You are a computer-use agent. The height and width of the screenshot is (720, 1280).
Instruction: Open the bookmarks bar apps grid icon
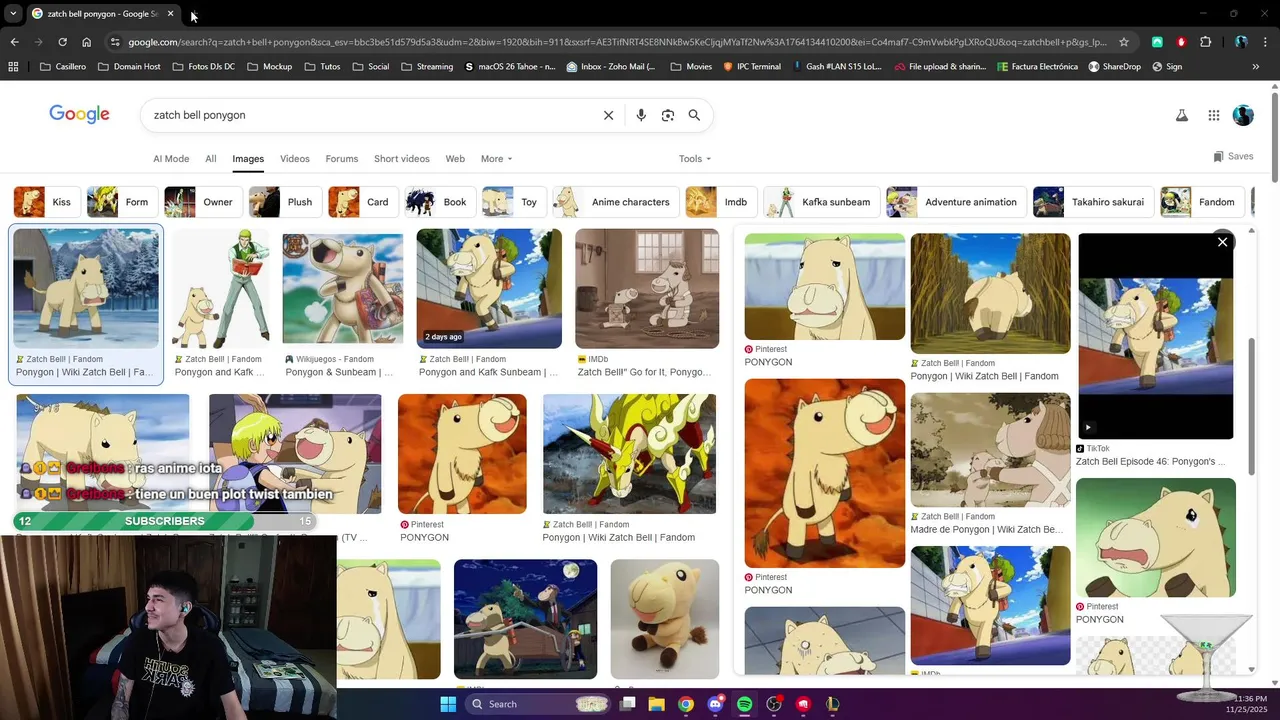tap(13, 67)
